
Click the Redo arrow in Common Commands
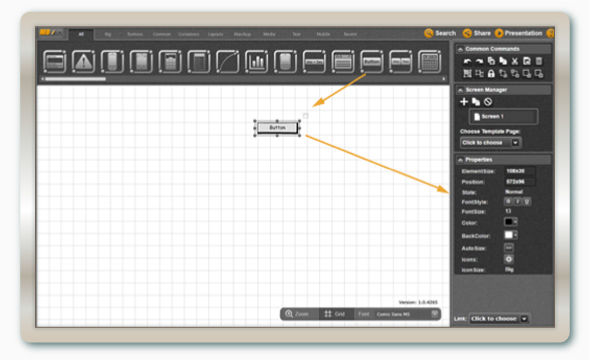pyautogui.click(x=479, y=61)
